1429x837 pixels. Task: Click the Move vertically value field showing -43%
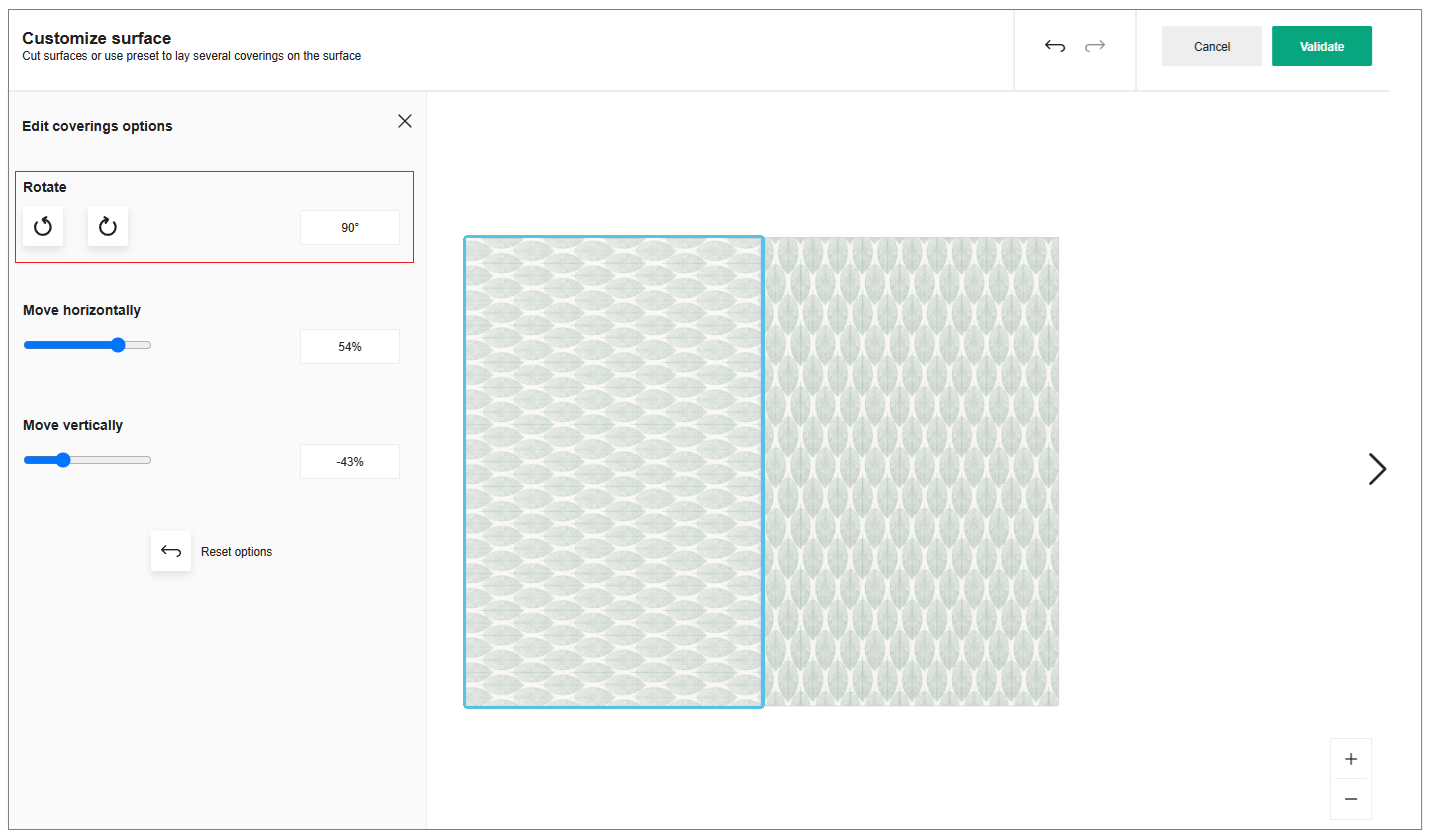click(349, 461)
